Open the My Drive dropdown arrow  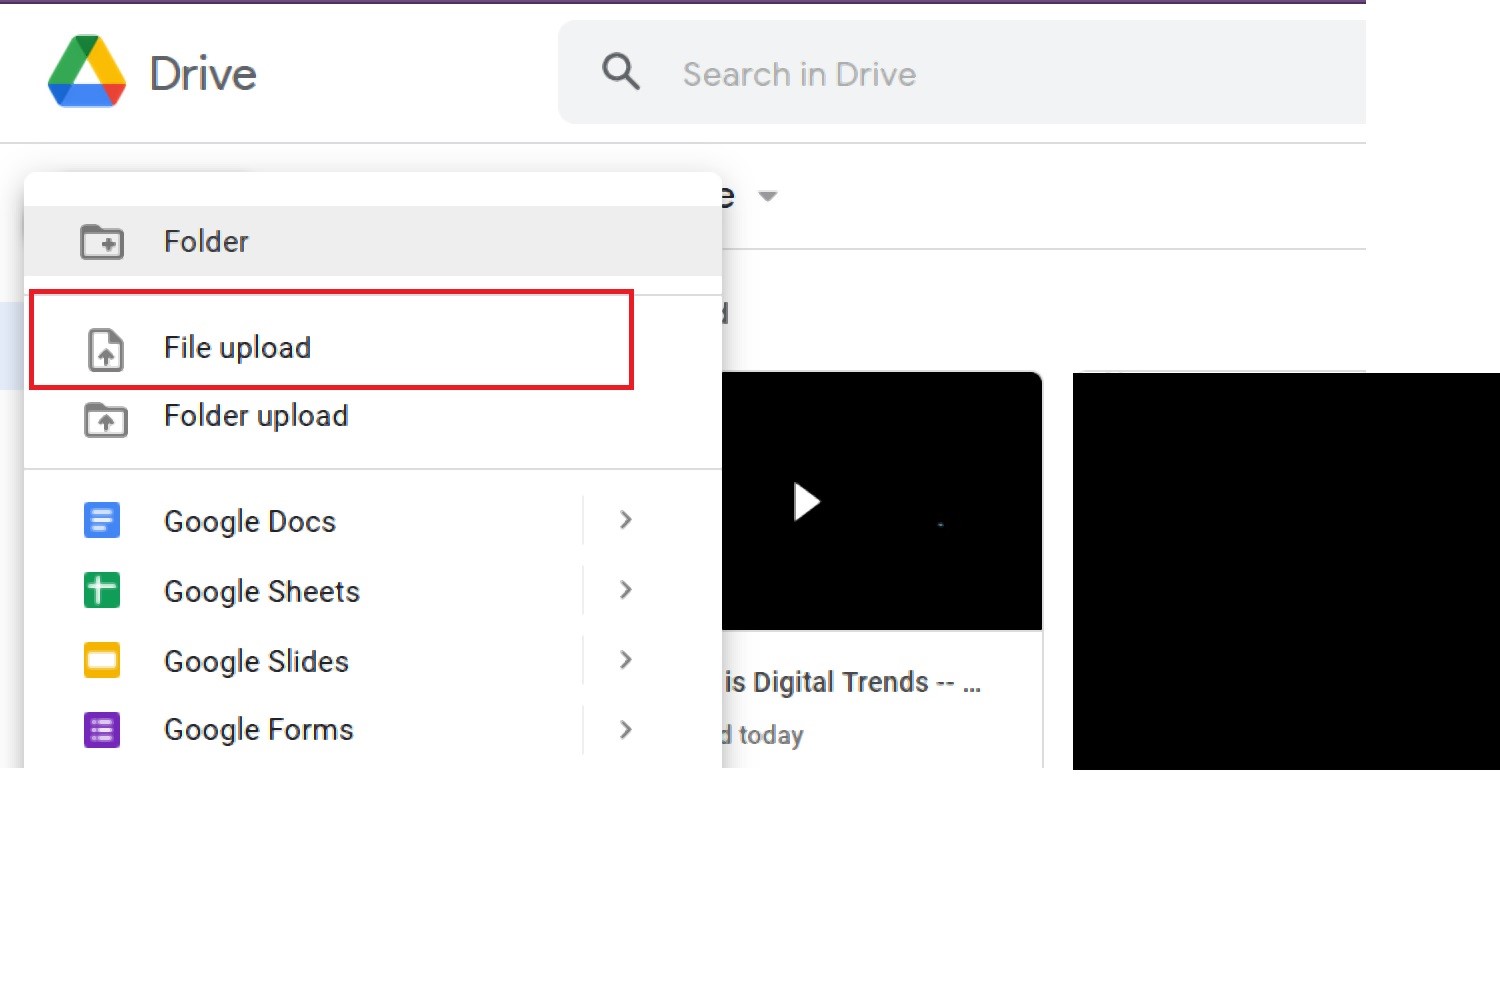tap(768, 196)
